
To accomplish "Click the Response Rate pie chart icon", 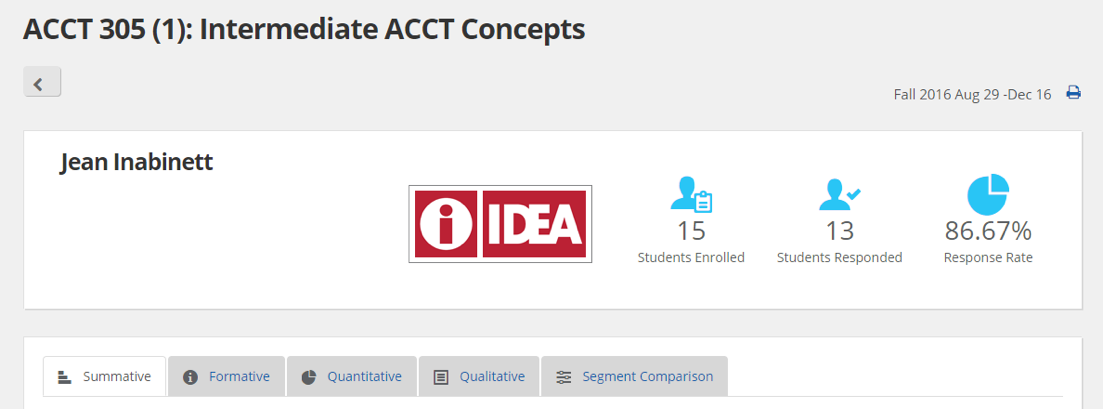I will [x=988, y=194].
